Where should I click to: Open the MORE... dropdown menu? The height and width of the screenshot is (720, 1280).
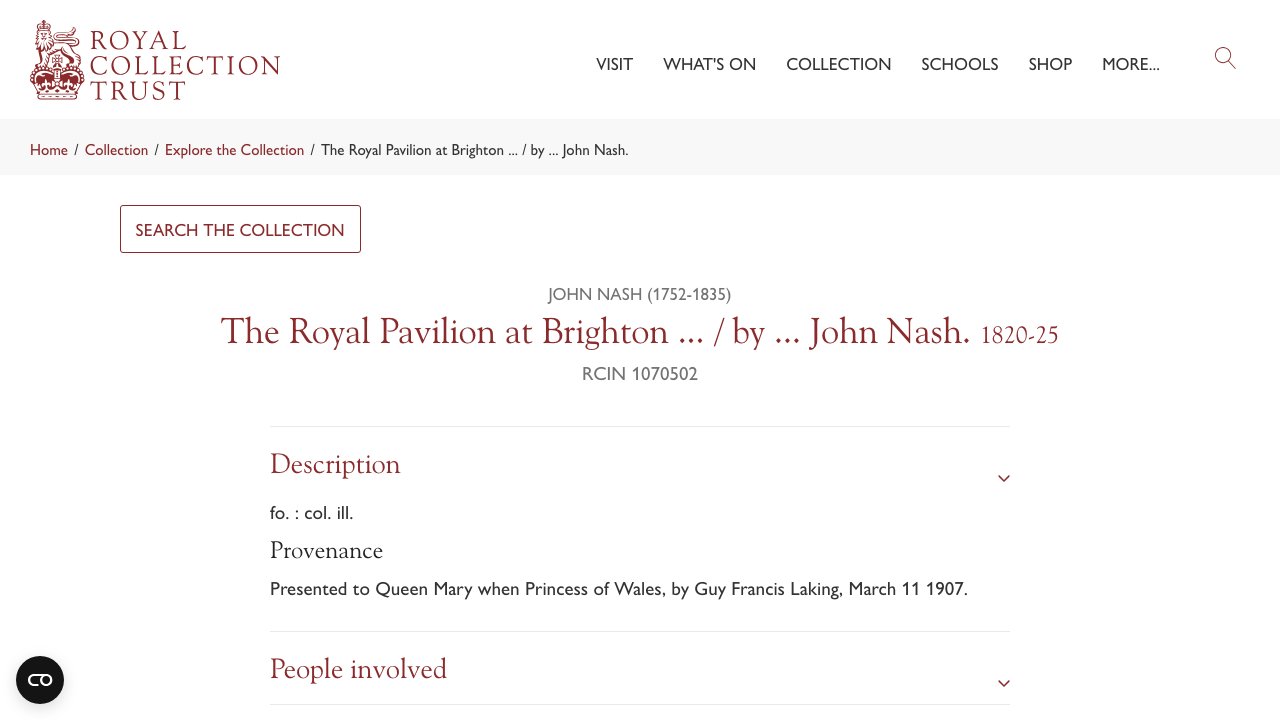[x=1131, y=62]
